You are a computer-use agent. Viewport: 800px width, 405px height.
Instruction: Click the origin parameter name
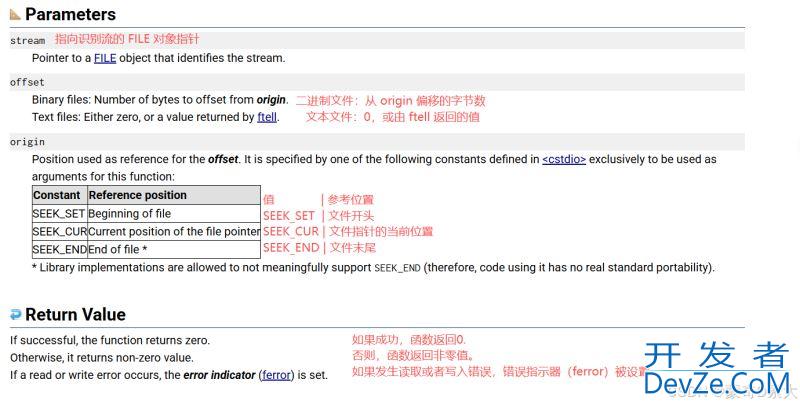[x=28, y=142]
